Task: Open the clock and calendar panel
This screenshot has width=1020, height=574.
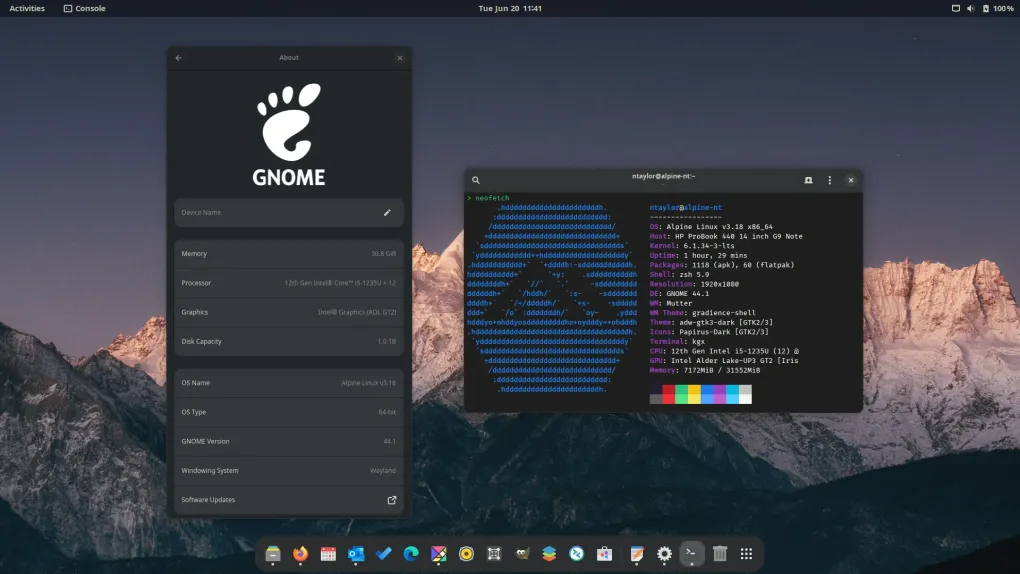Action: pyautogui.click(x=510, y=8)
